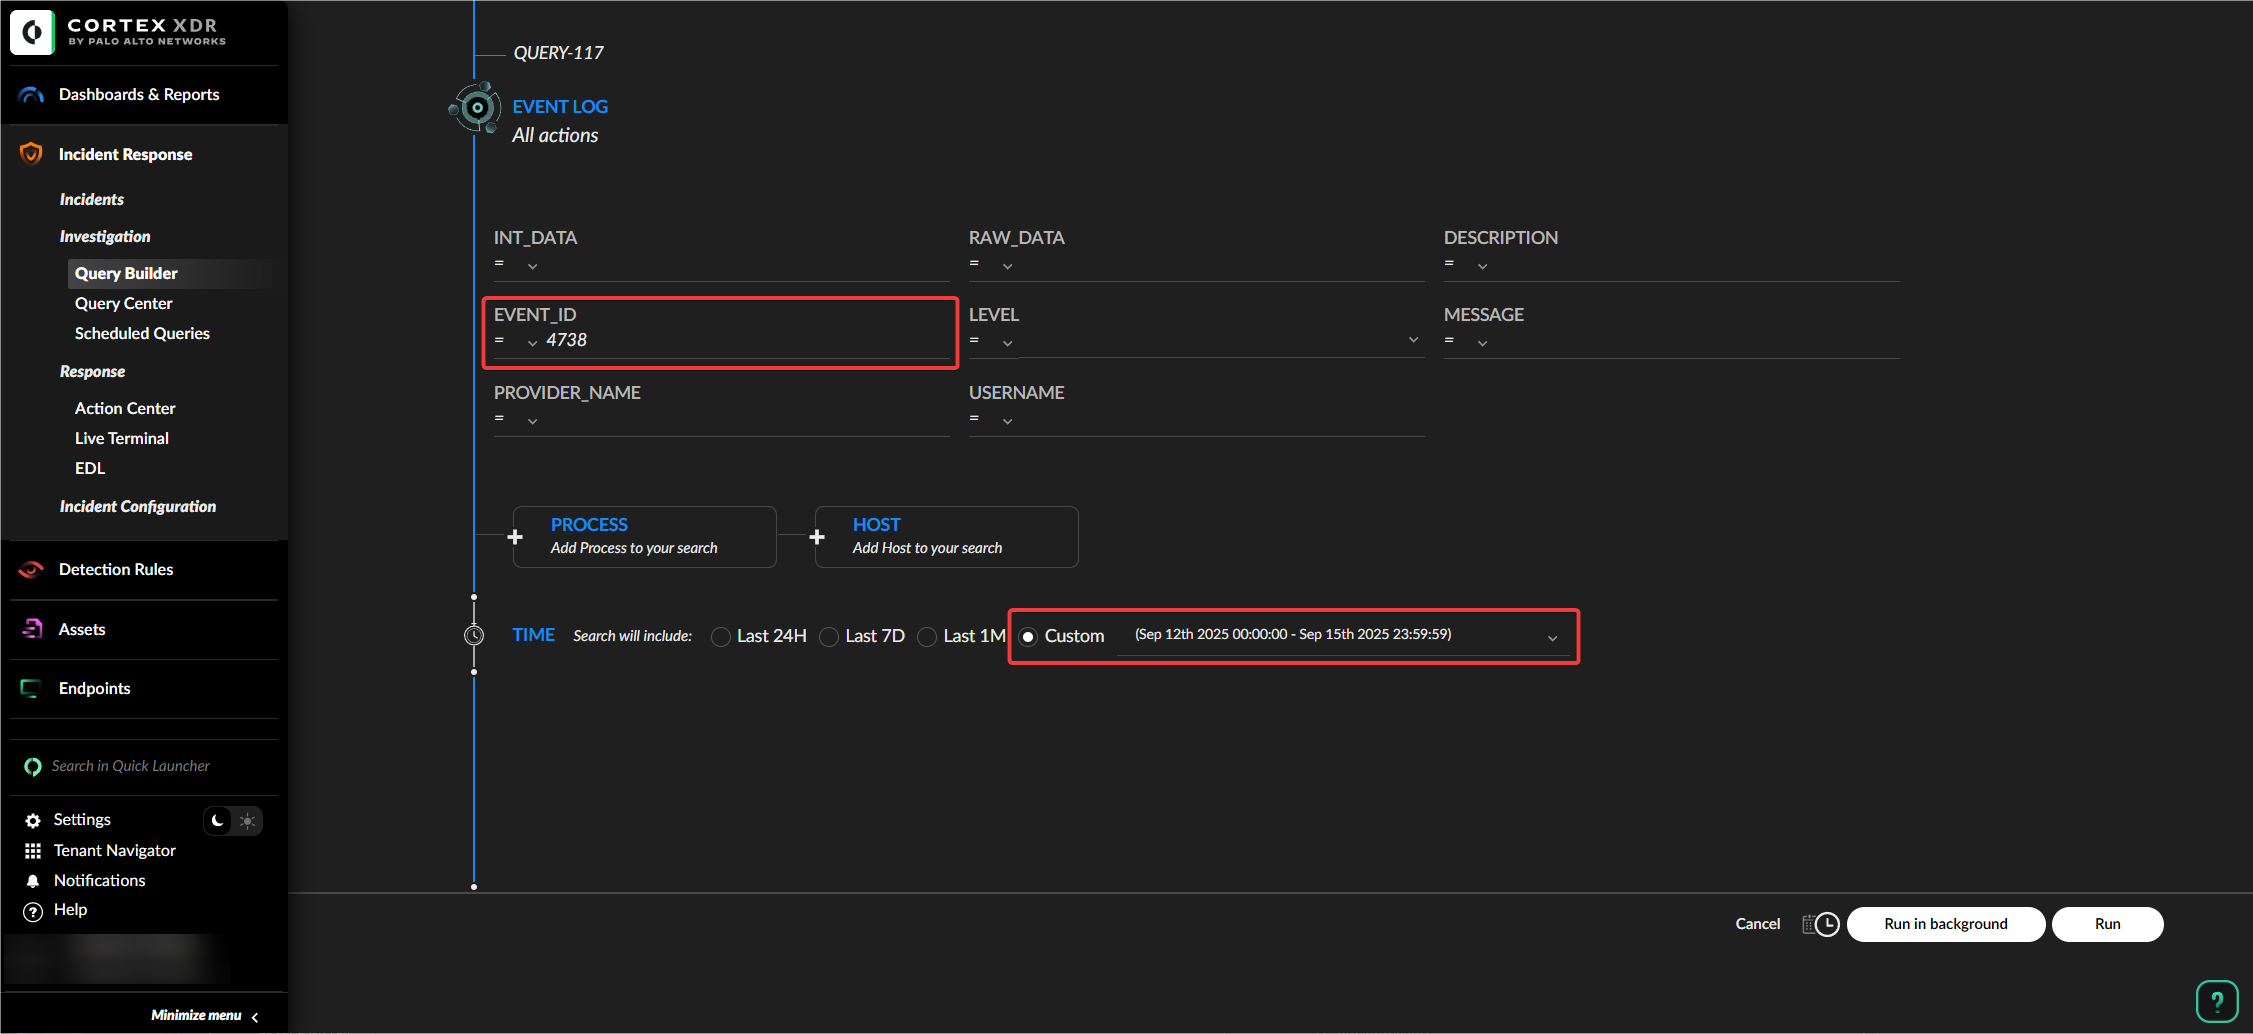Choose the Last 1M radio option
Screen dimensions: 2253x1034
point(927,637)
